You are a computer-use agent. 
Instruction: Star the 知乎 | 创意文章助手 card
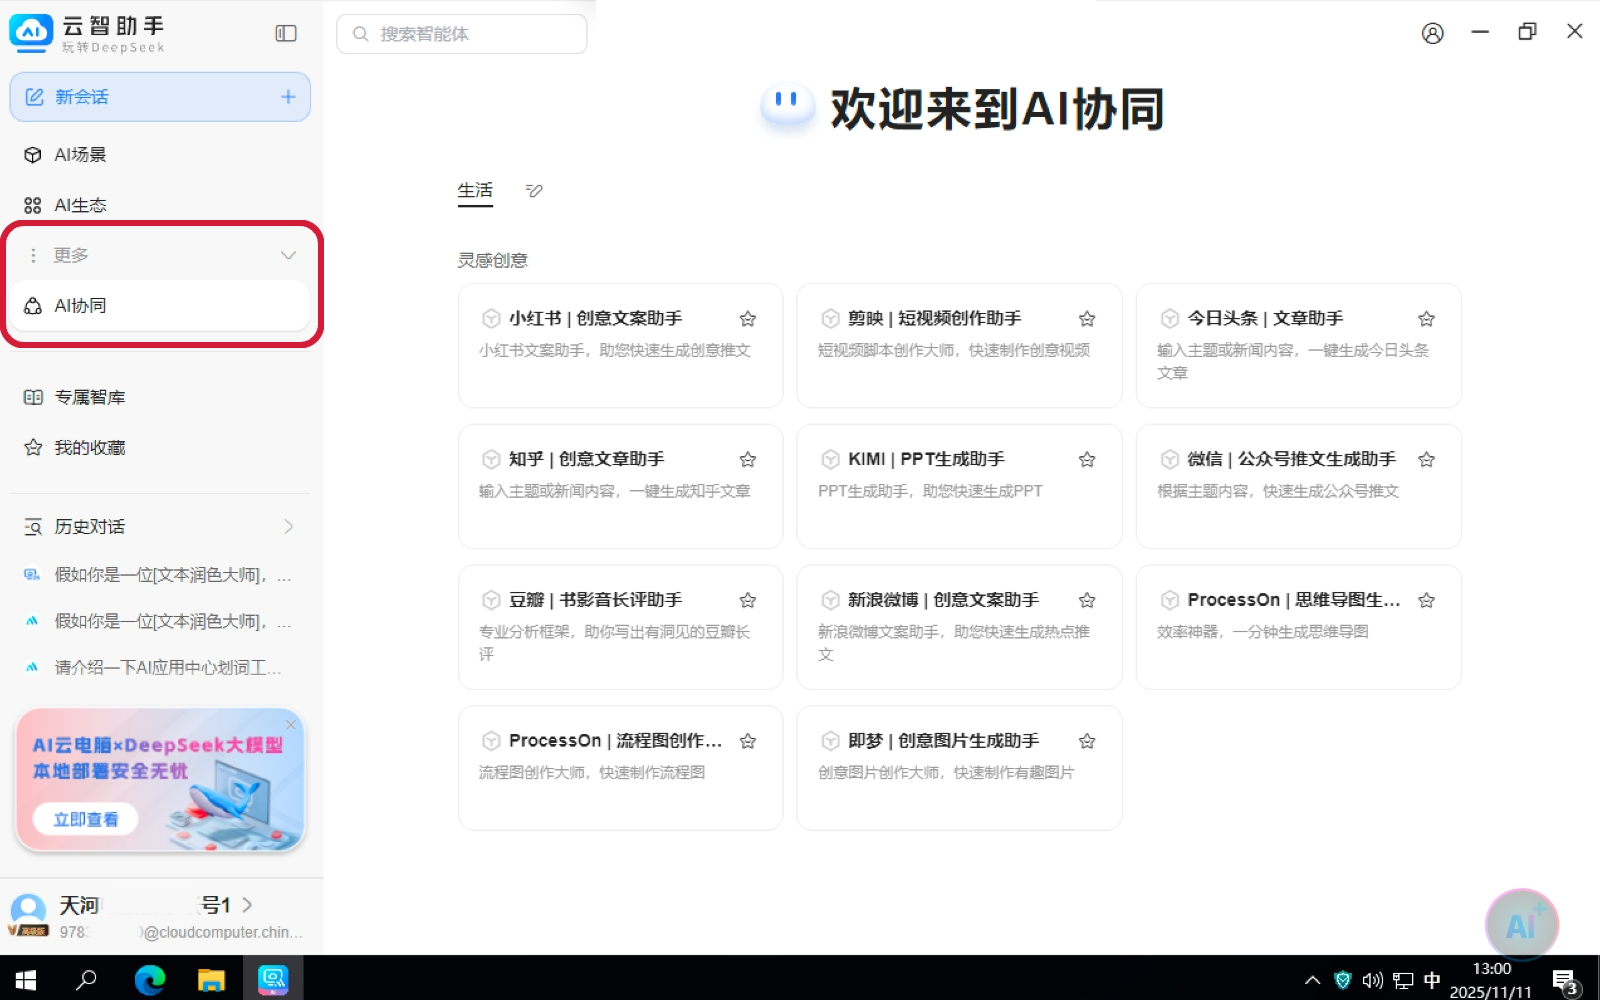[x=747, y=460]
